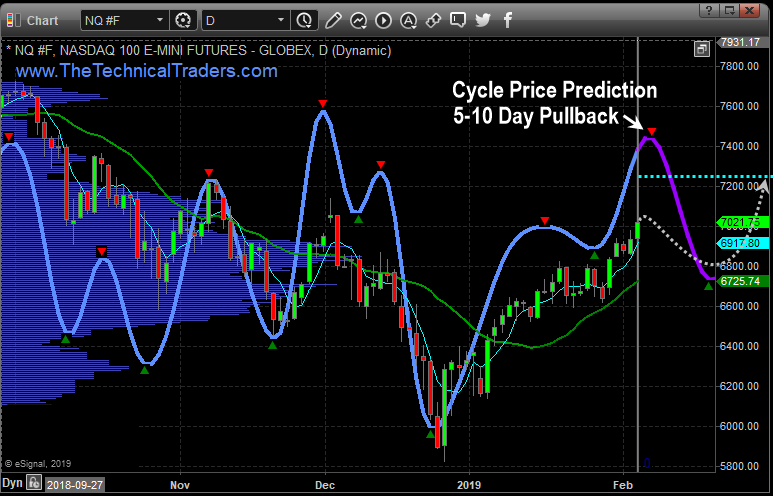Click the 7800.00 price axis label

739,66
